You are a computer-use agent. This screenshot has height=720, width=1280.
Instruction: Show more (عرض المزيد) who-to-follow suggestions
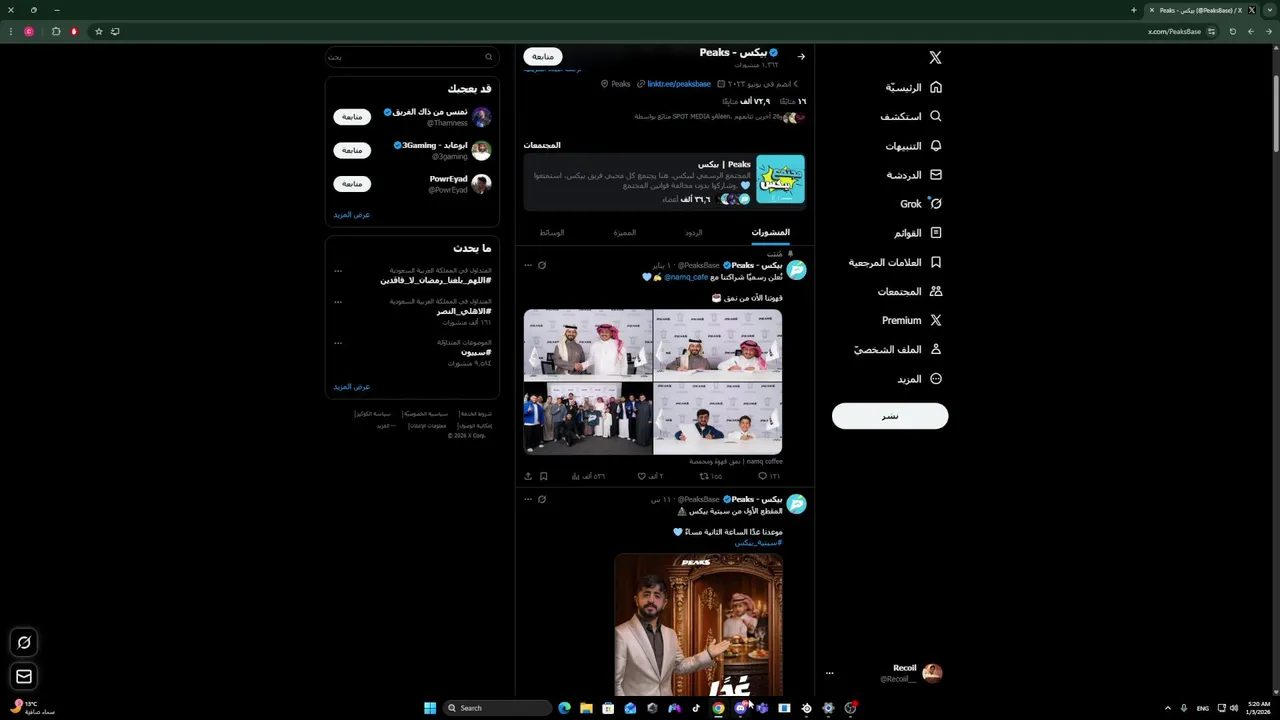pyautogui.click(x=352, y=215)
